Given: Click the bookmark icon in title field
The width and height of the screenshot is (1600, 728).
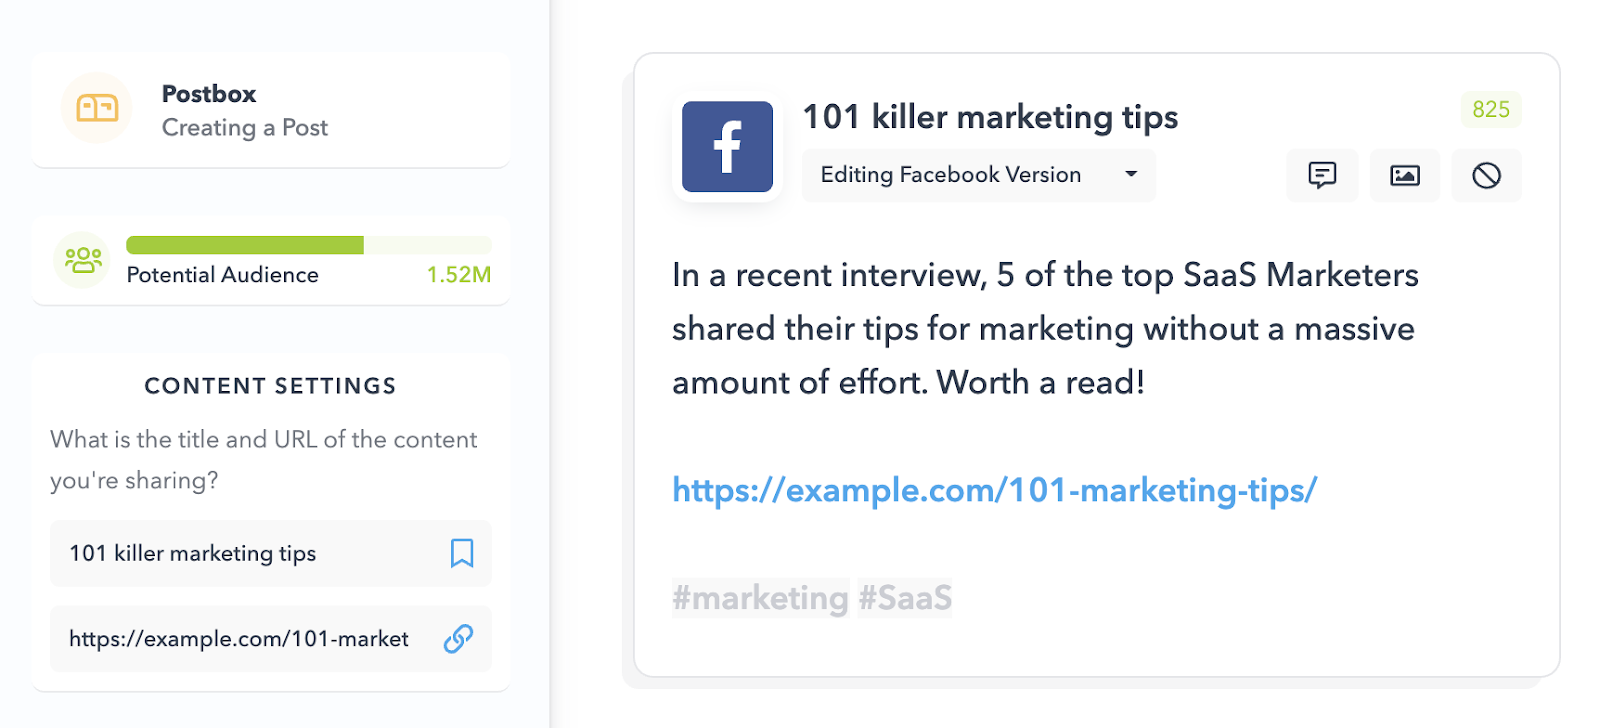Looking at the screenshot, I should 462,553.
